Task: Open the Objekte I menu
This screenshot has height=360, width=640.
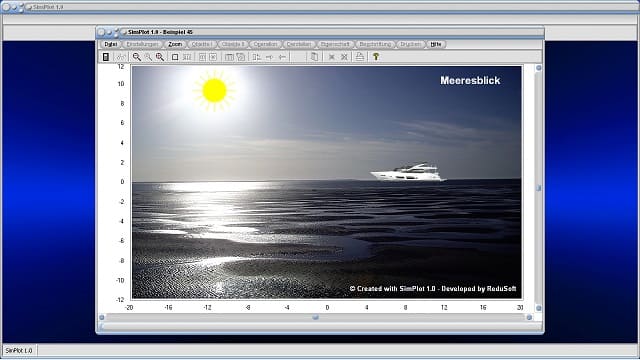Action: tap(202, 44)
